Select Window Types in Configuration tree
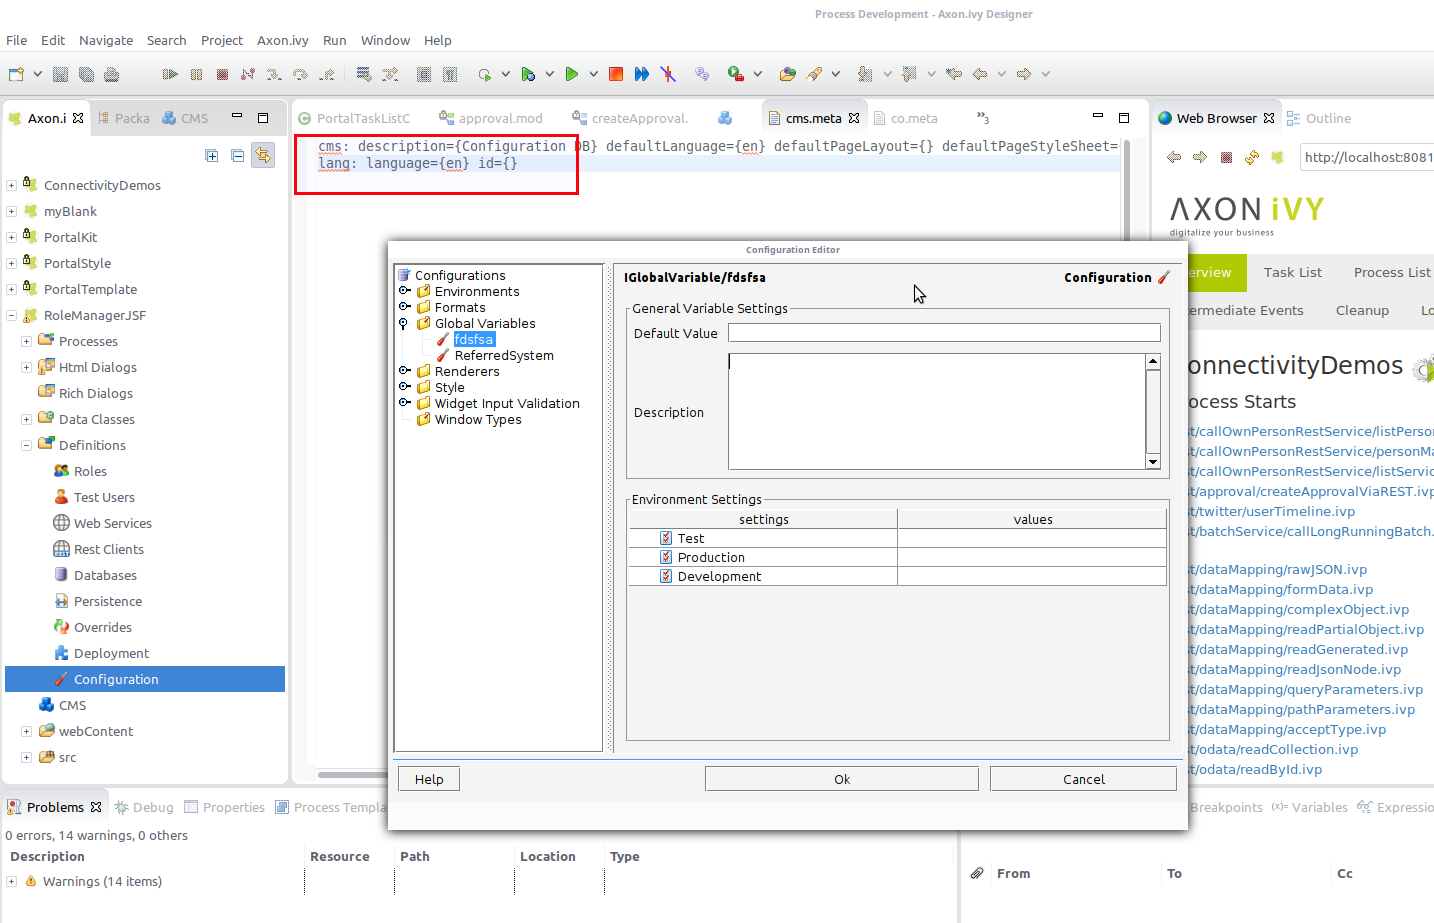The height and width of the screenshot is (923, 1434). click(478, 419)
